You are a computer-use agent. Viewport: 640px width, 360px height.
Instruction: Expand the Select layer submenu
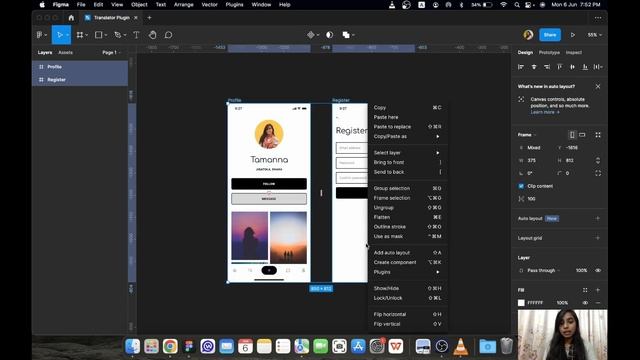pos(407,153)
